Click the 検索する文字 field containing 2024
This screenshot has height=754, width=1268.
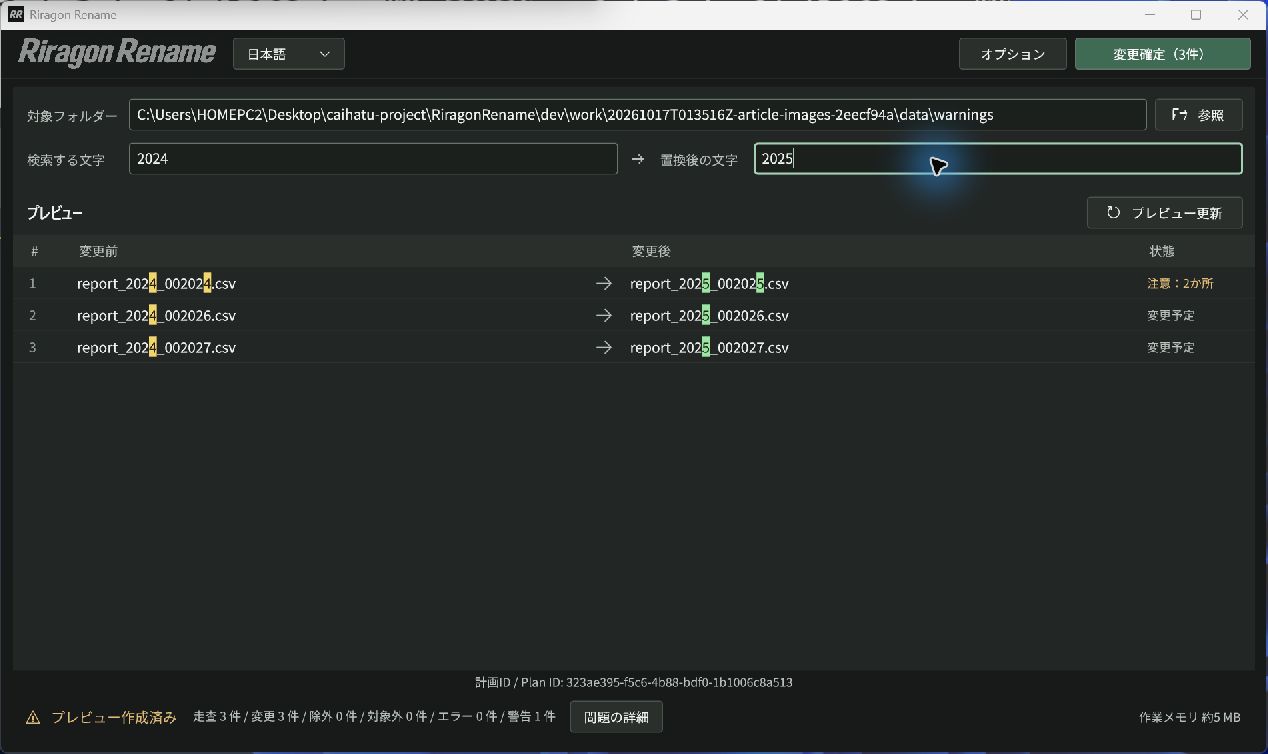click(373, 159)
